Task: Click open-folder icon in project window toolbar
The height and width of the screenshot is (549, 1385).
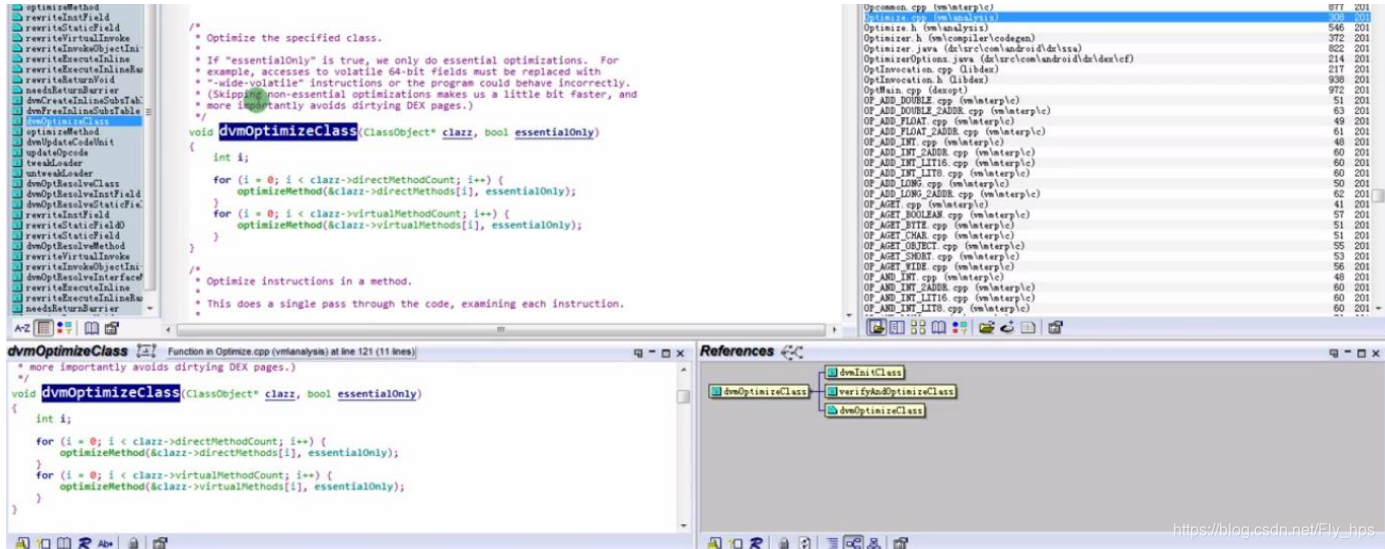Action: pos(987,327)
